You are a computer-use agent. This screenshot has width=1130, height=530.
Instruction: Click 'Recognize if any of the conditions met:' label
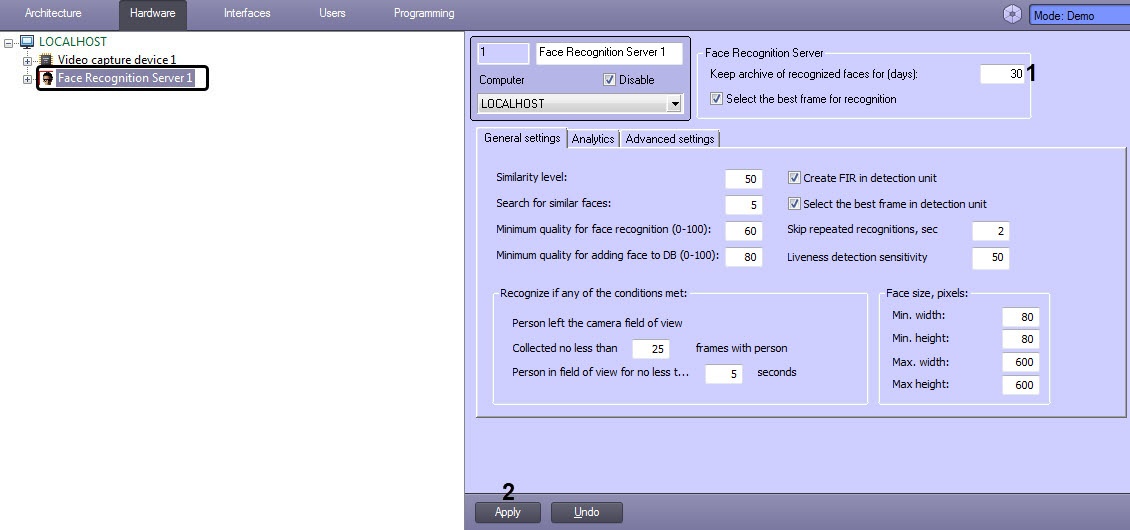pyautogui.click(x=593, y=293)
